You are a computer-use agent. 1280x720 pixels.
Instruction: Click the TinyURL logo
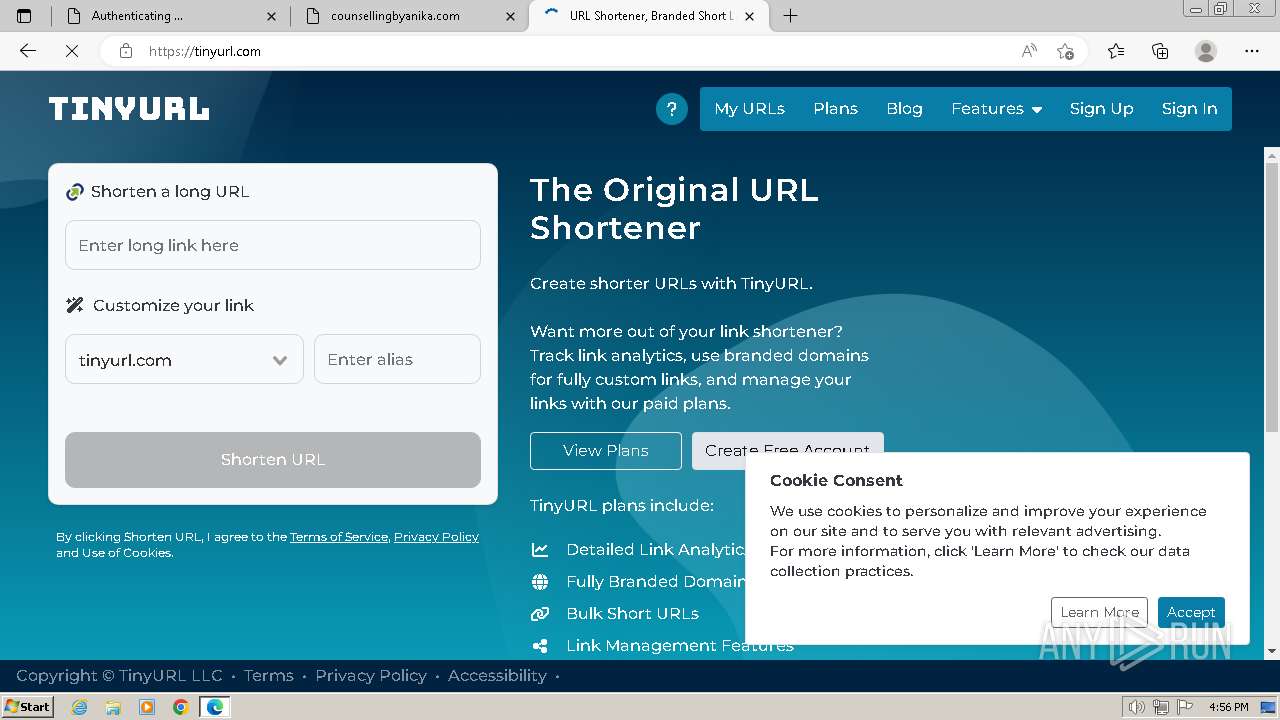[x=129, y=109]
